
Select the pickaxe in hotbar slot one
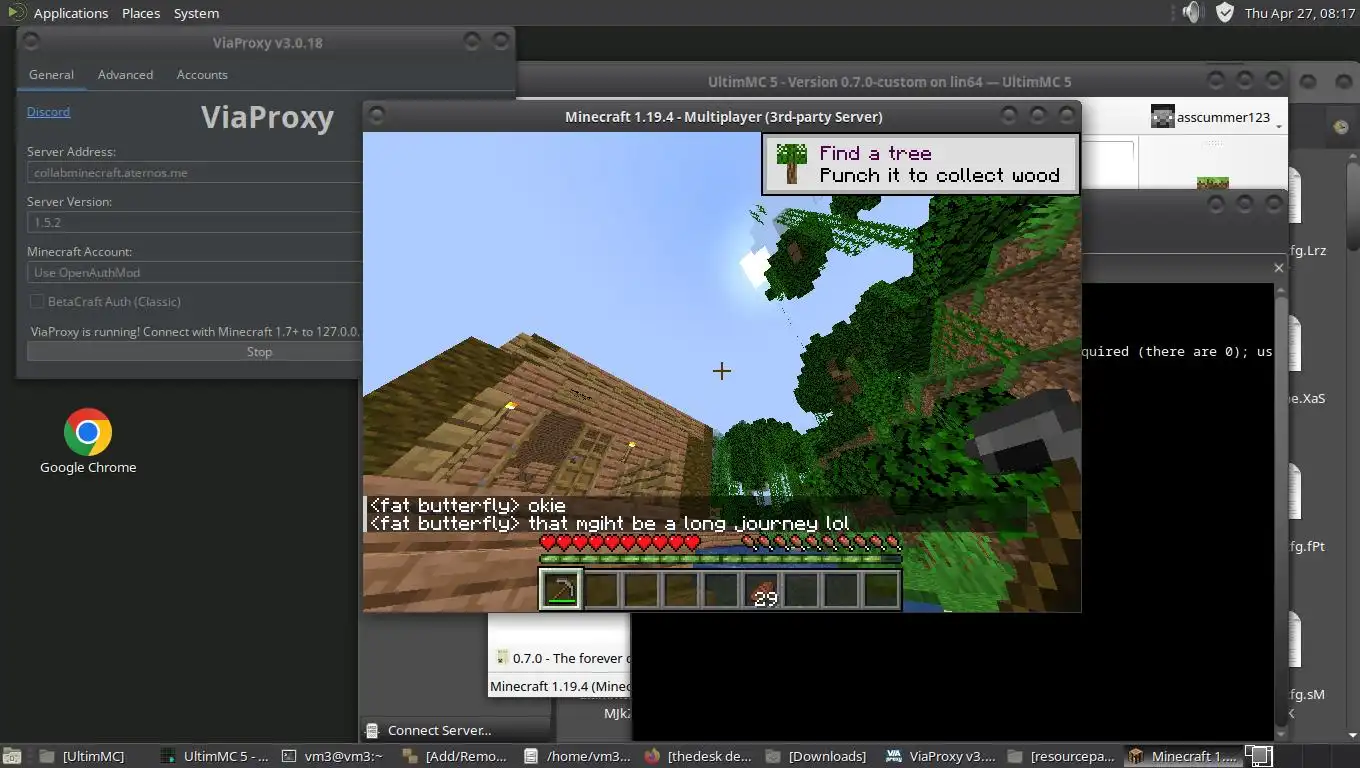point(560,589)
